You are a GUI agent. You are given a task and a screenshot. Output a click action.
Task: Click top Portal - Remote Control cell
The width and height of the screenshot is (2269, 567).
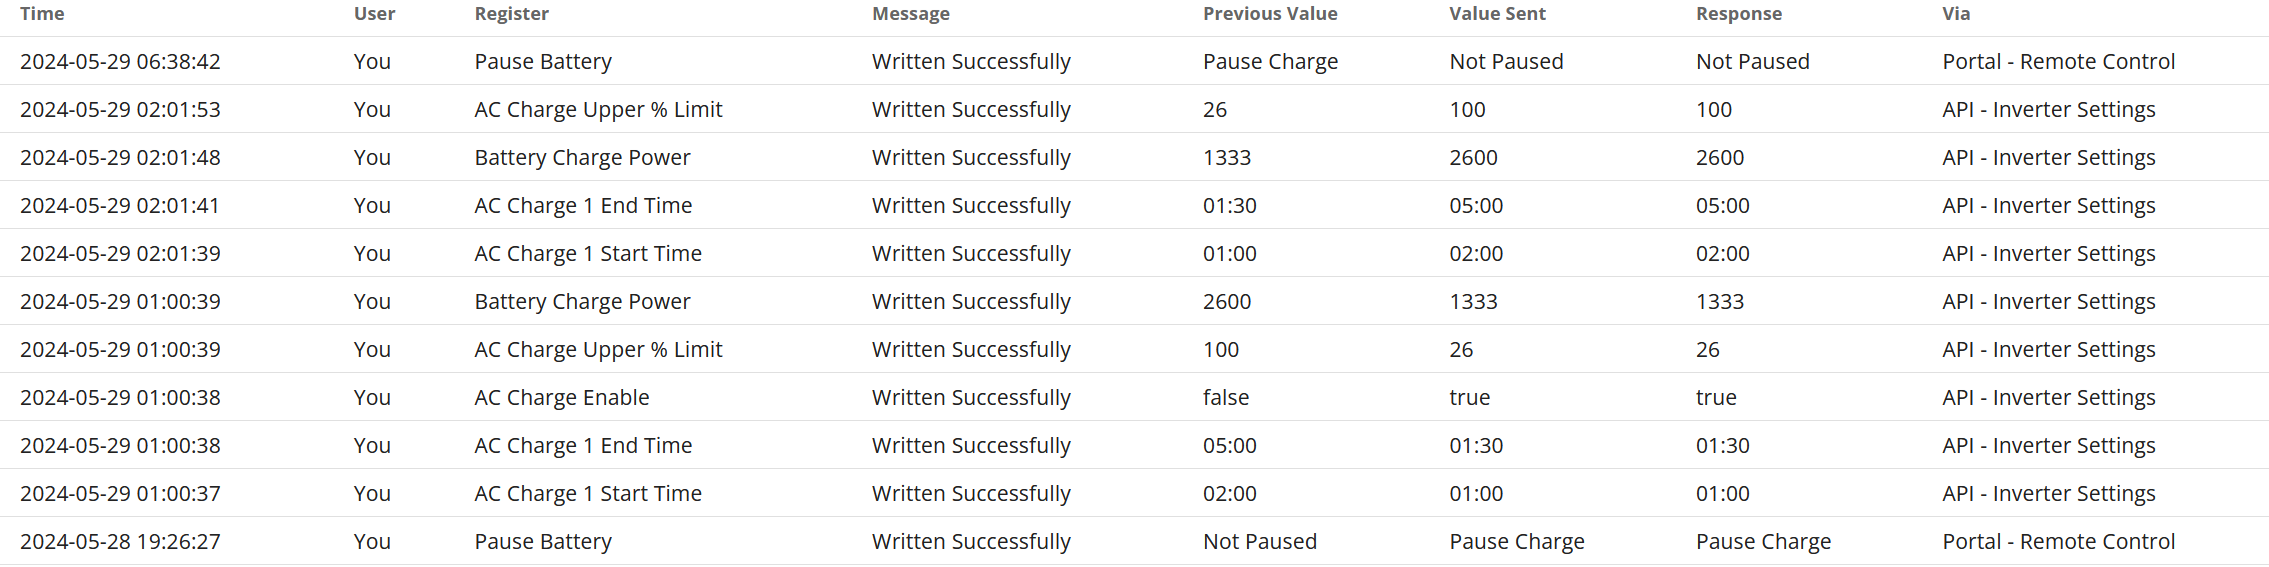[x=2059, y=62]
